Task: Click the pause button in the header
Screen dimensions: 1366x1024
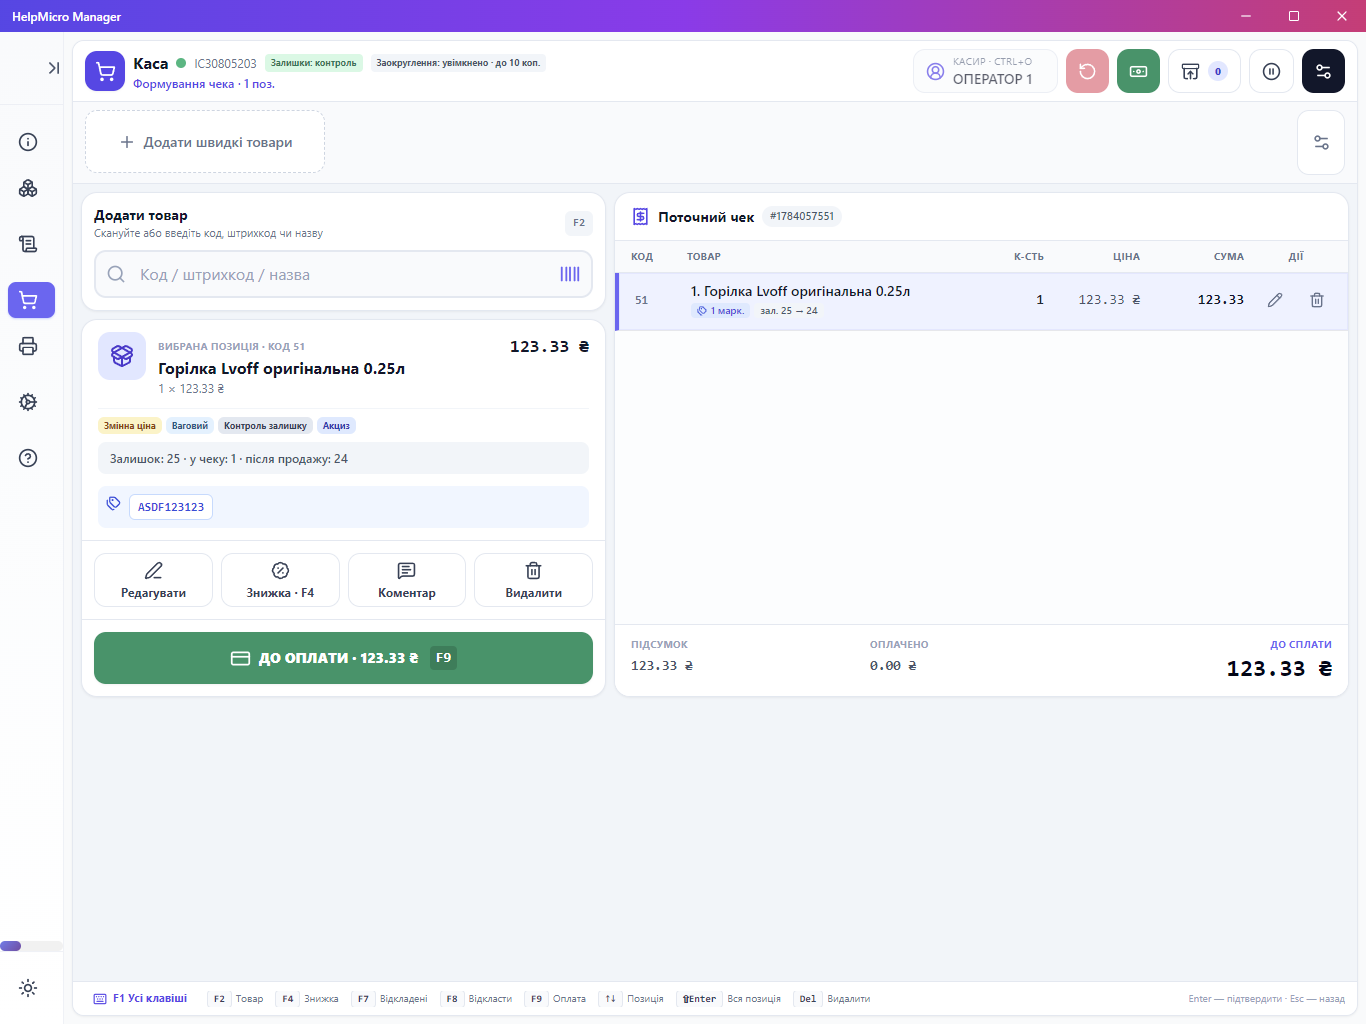Action: (1271, 71)
